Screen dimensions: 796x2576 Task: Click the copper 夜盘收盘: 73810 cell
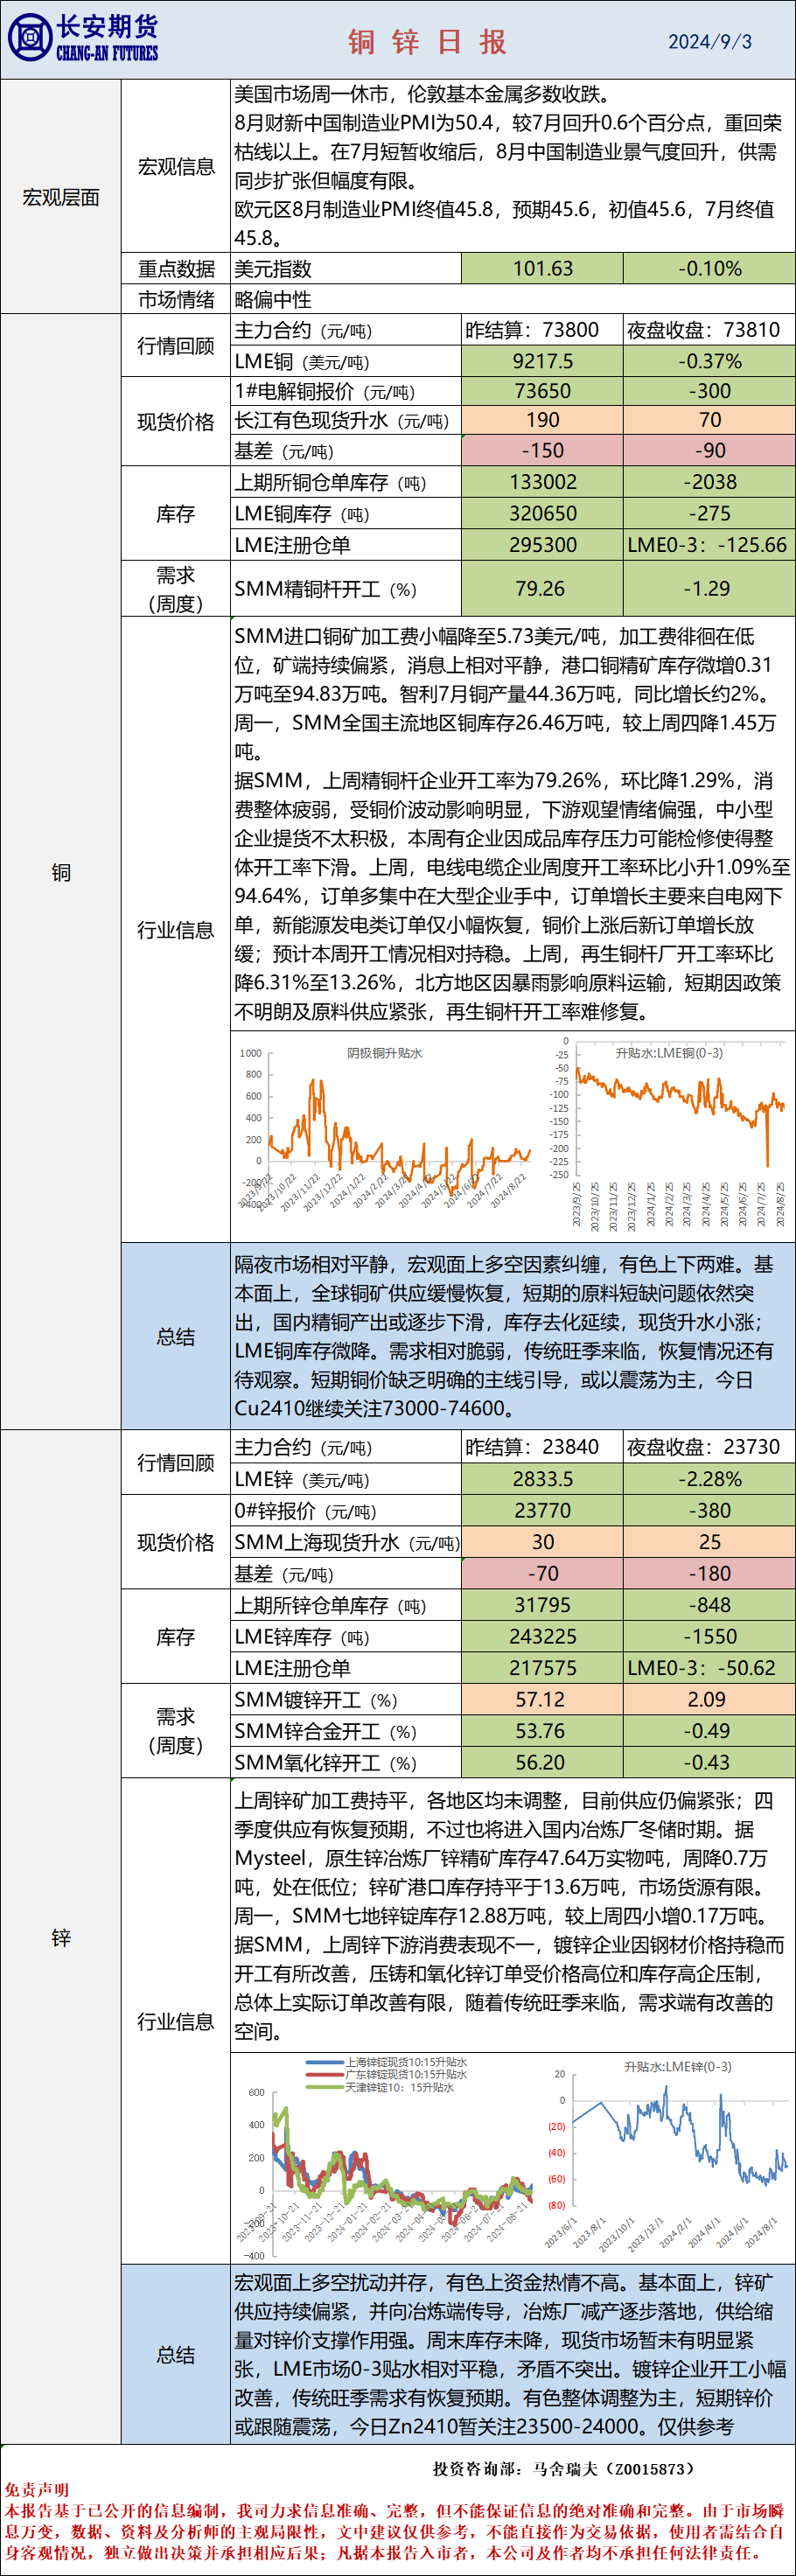(709, 330)
